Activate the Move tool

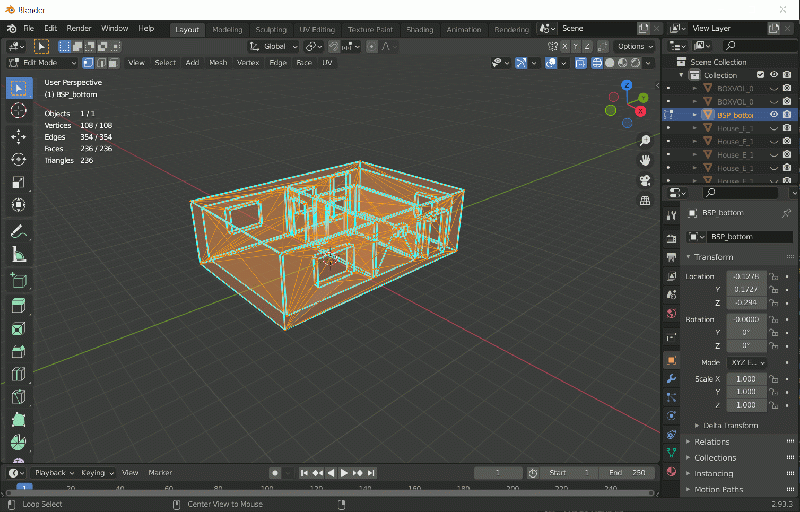point(18,135)
